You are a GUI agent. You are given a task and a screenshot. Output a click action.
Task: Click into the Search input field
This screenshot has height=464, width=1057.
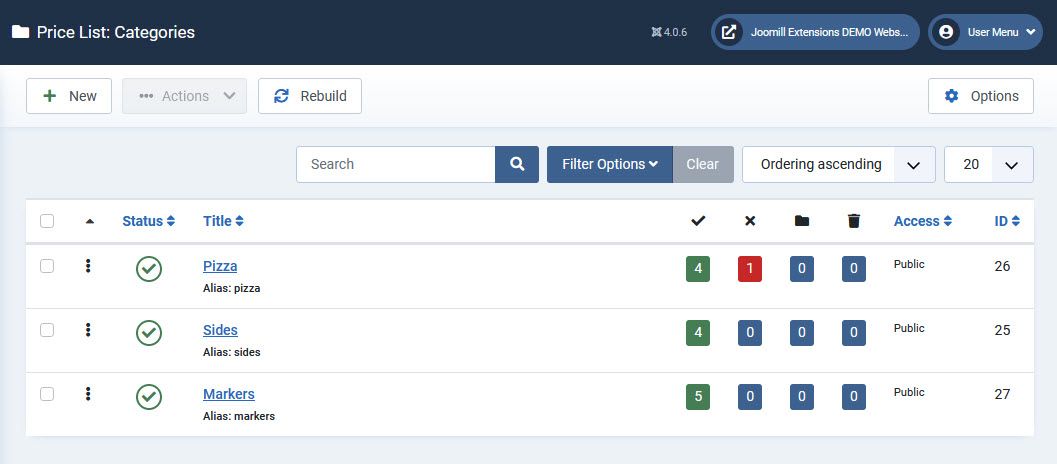coord(396,164)
